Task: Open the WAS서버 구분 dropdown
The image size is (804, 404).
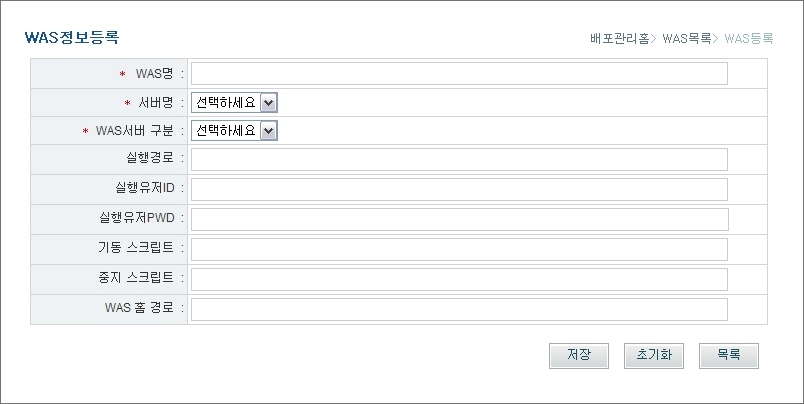Action: pos(234,131)
